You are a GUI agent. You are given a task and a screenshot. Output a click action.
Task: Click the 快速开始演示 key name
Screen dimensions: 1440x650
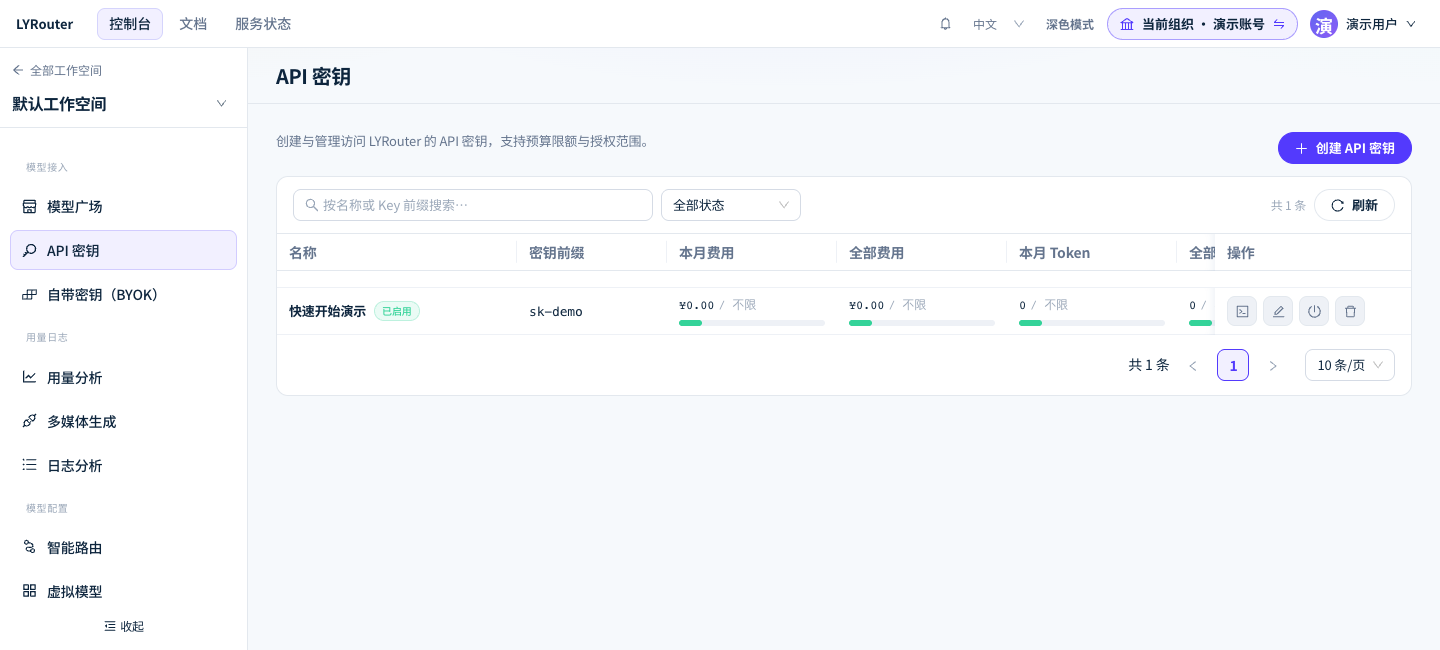tap(327, 311)
